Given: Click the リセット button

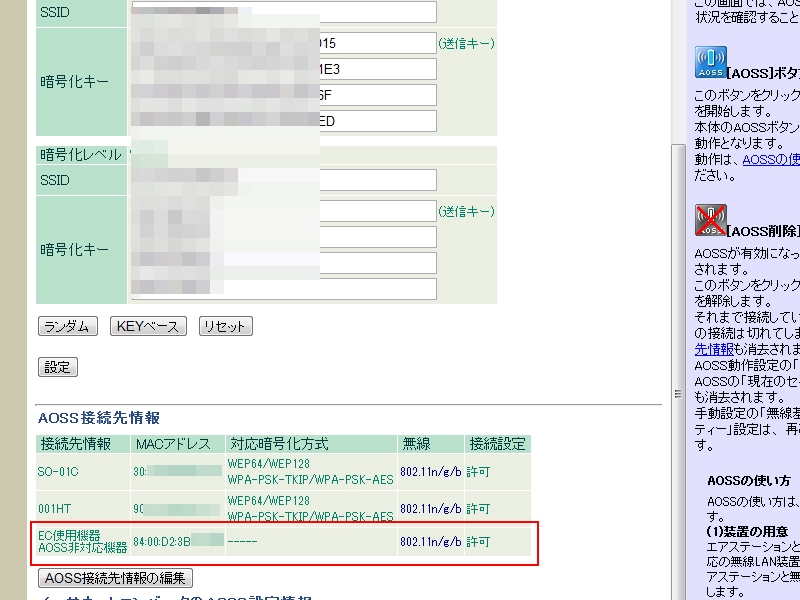Looking at the screenshot, I should coord(225,326).
